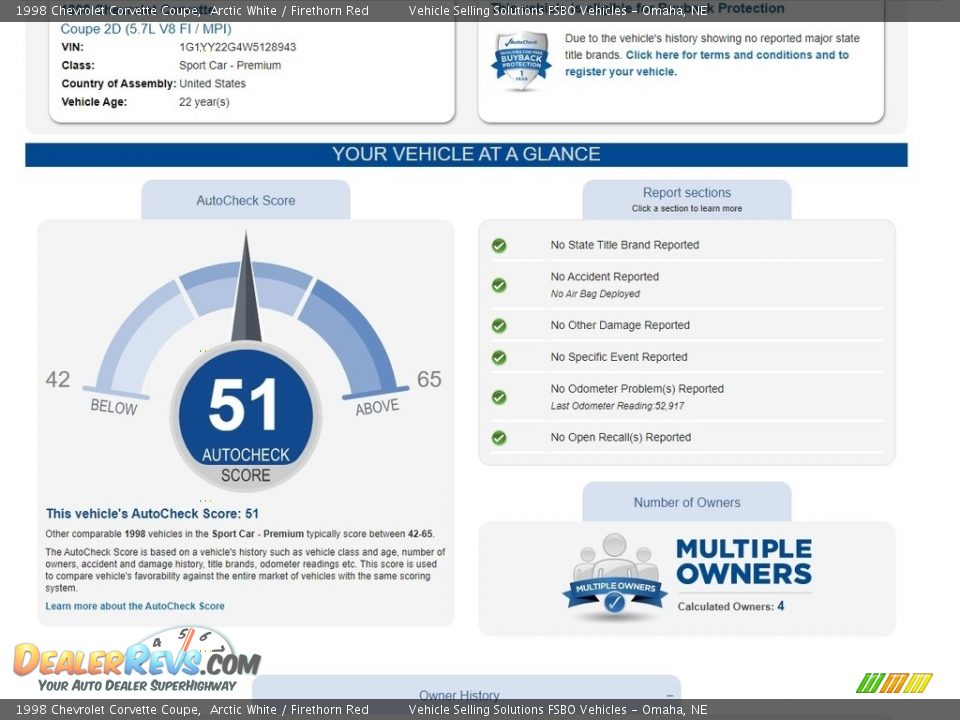
Task: Click the DealerRevs.com logo
Action: click(137, 660)
